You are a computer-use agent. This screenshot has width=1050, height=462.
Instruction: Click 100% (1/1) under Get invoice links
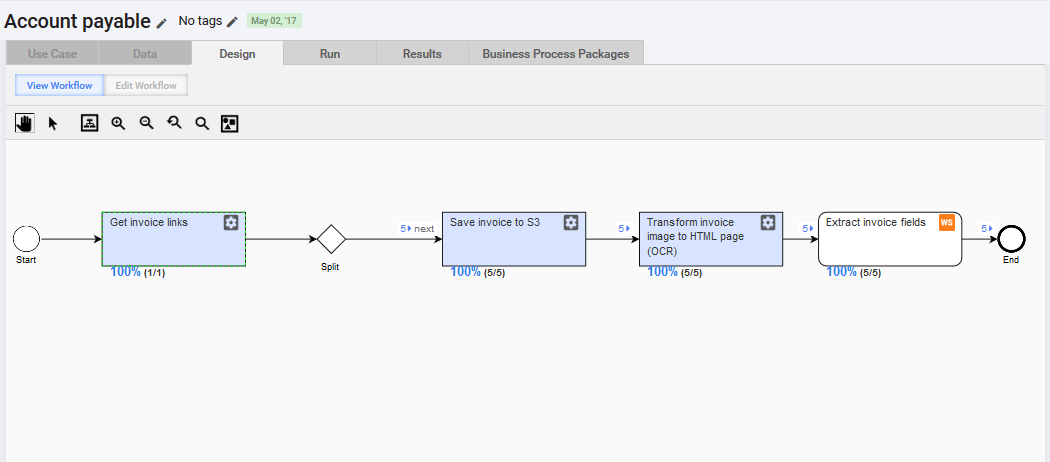pos(137,273)
